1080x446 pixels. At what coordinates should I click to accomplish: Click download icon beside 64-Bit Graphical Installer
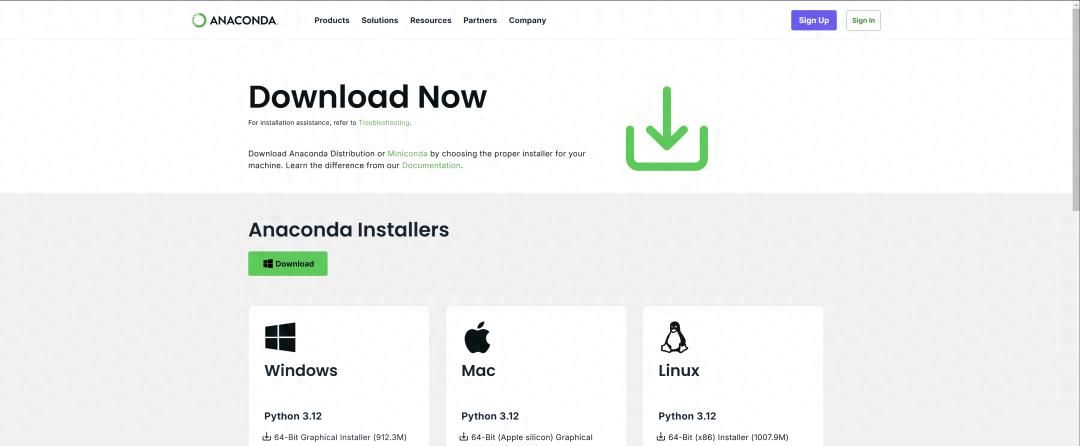click(x=267, y=436)
